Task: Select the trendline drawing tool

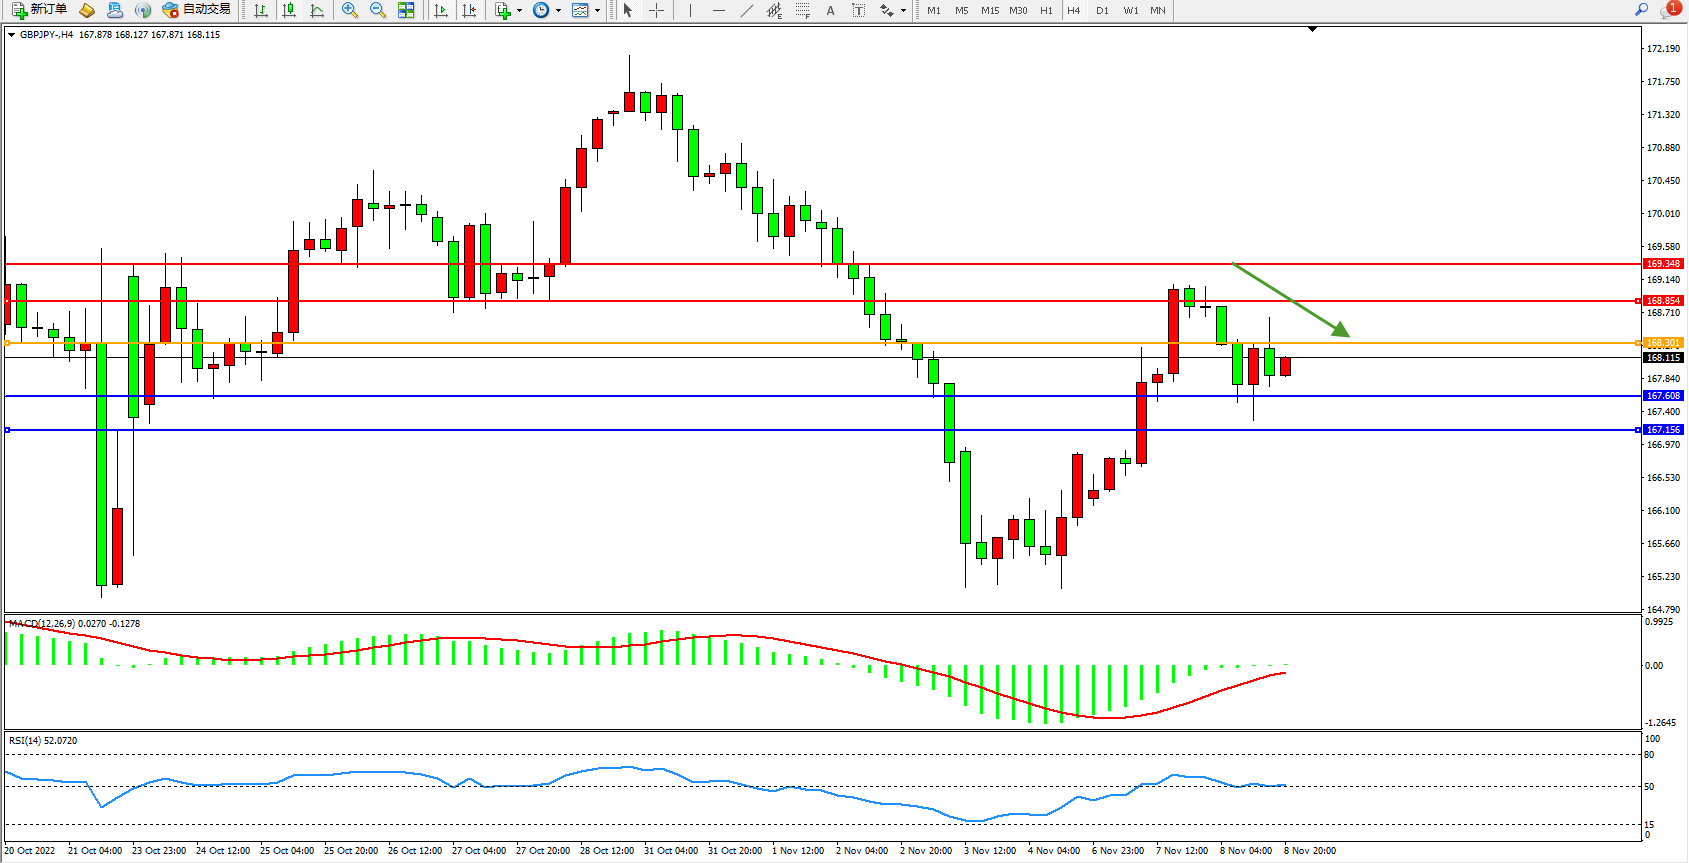Action: tap(747, 10)
